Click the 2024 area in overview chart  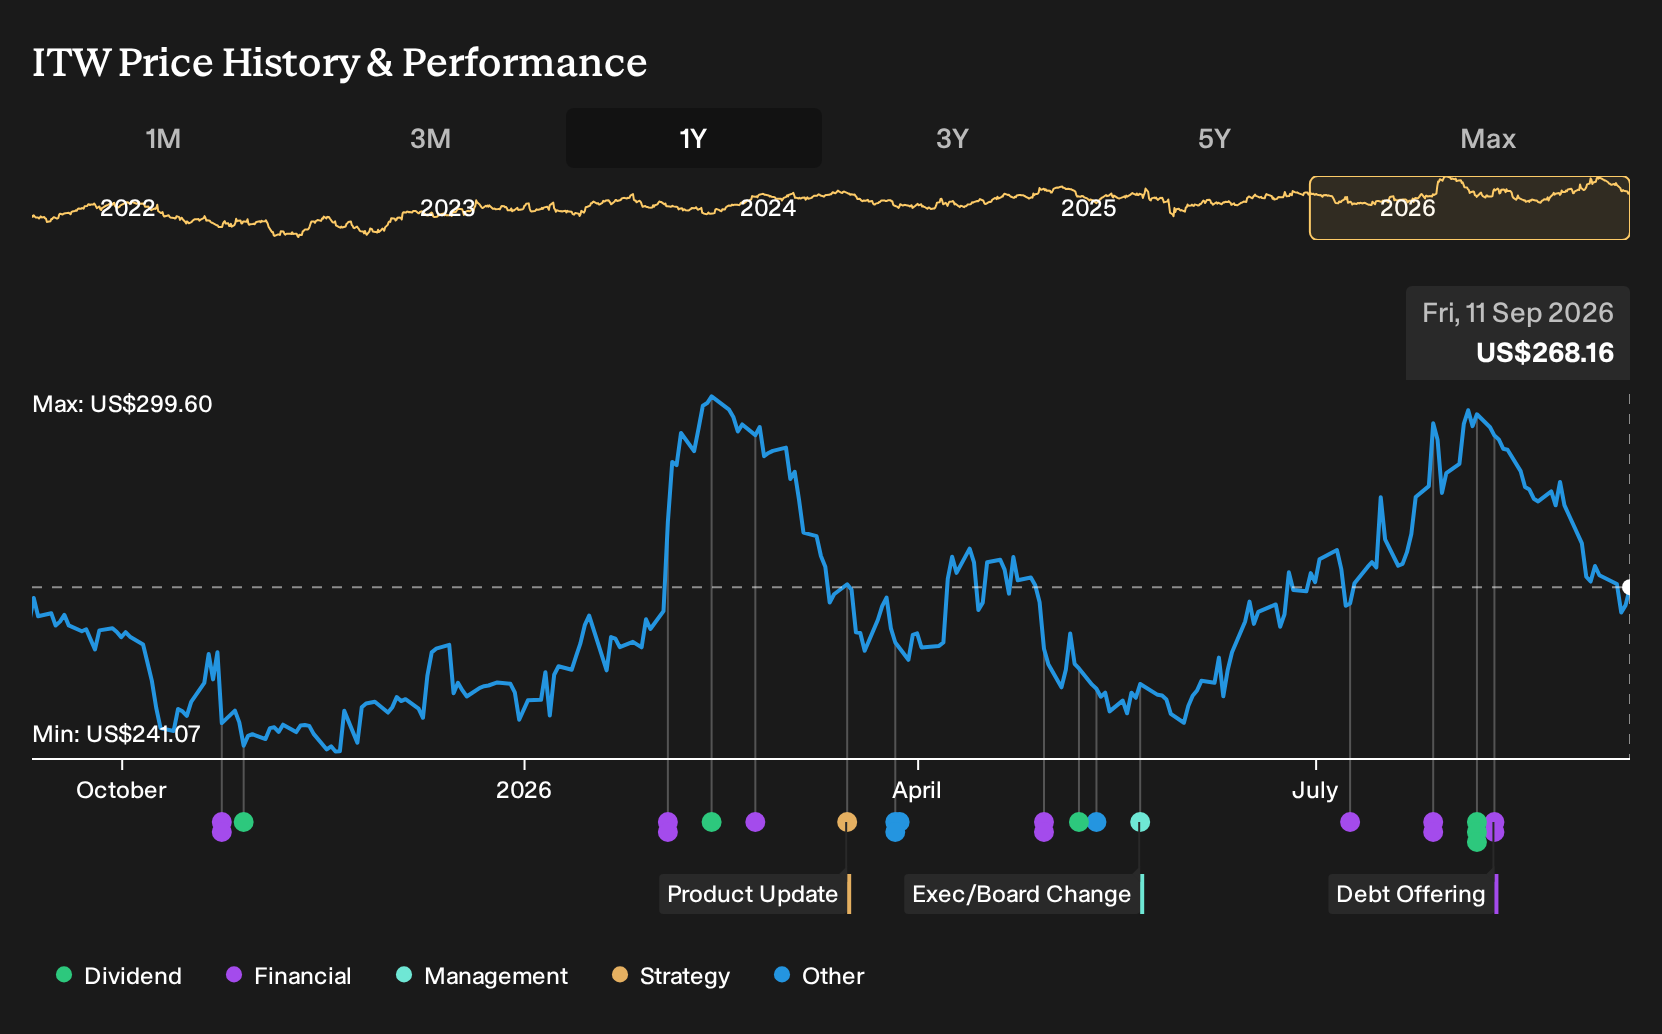tap(768, 208)
